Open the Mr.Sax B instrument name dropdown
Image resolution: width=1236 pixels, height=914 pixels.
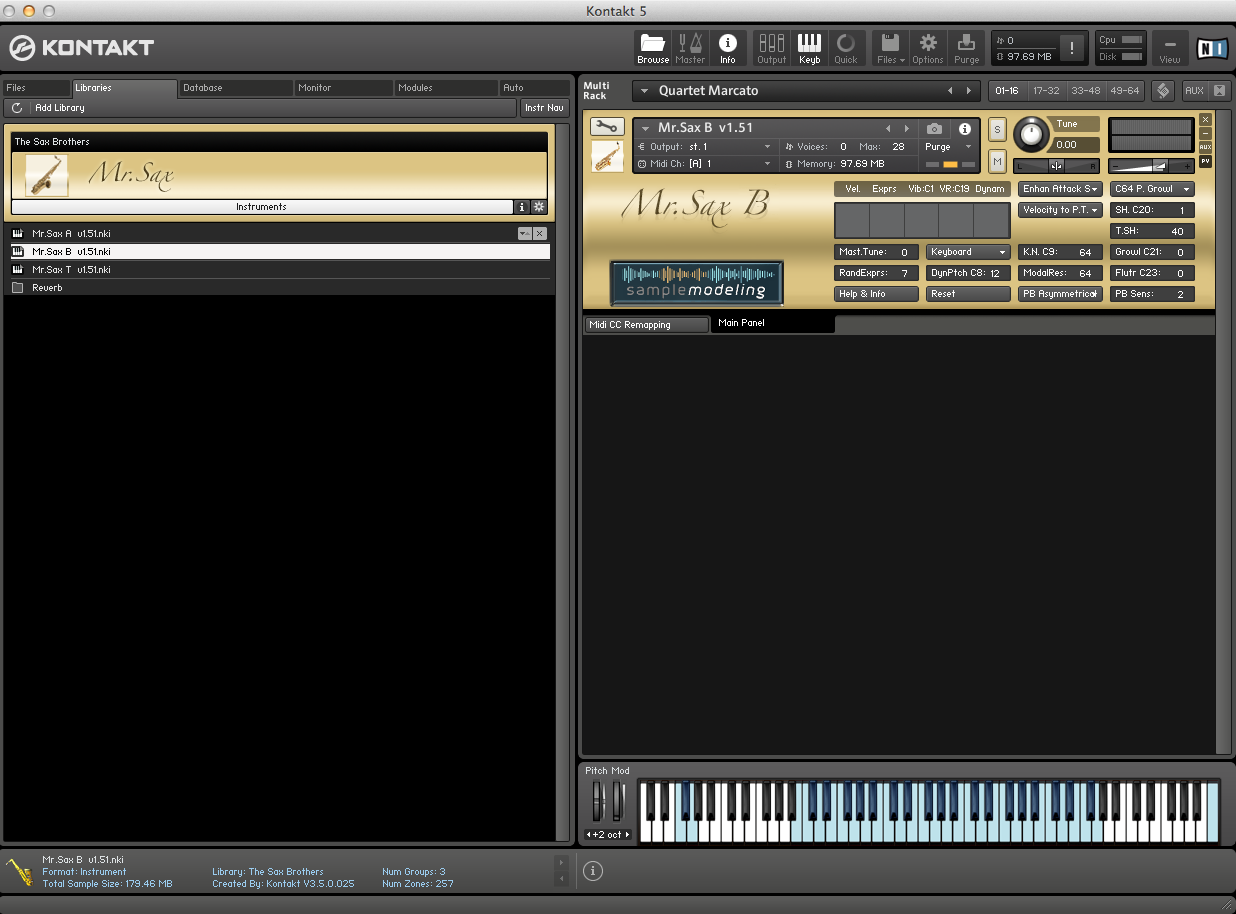[646, 129]
